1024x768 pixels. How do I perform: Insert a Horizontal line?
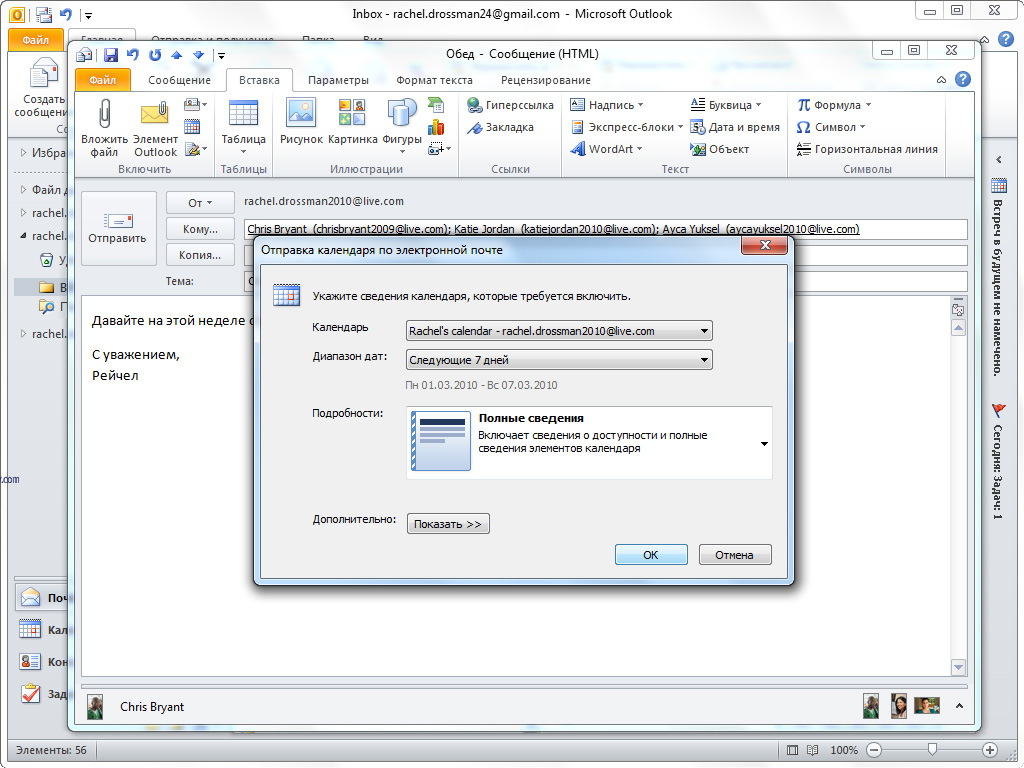point(867,150)
